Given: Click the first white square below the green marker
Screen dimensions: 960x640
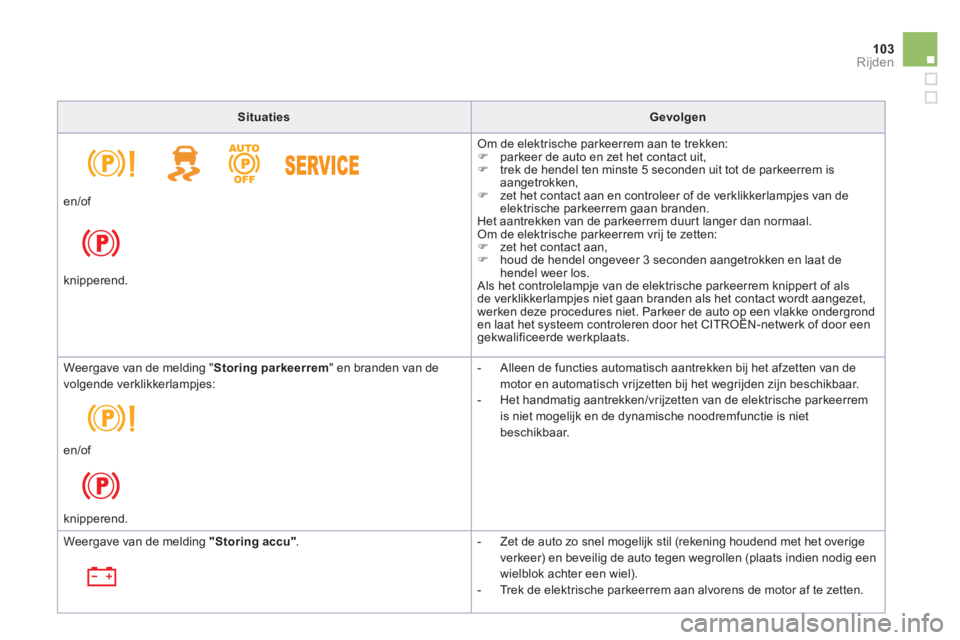Looking at the screenshot, I should (930, 78).
